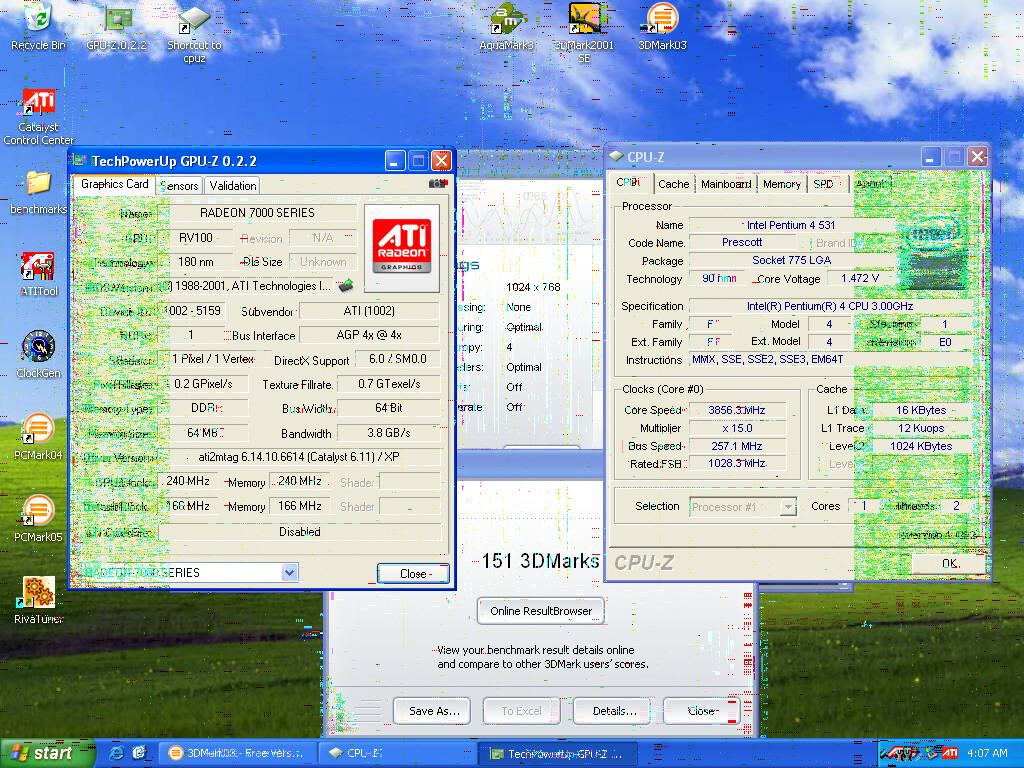Viewport: 1024px width, 768px height.
Task: Launch AquaMark3 from the desktop
Action: [x=507, y=26]
